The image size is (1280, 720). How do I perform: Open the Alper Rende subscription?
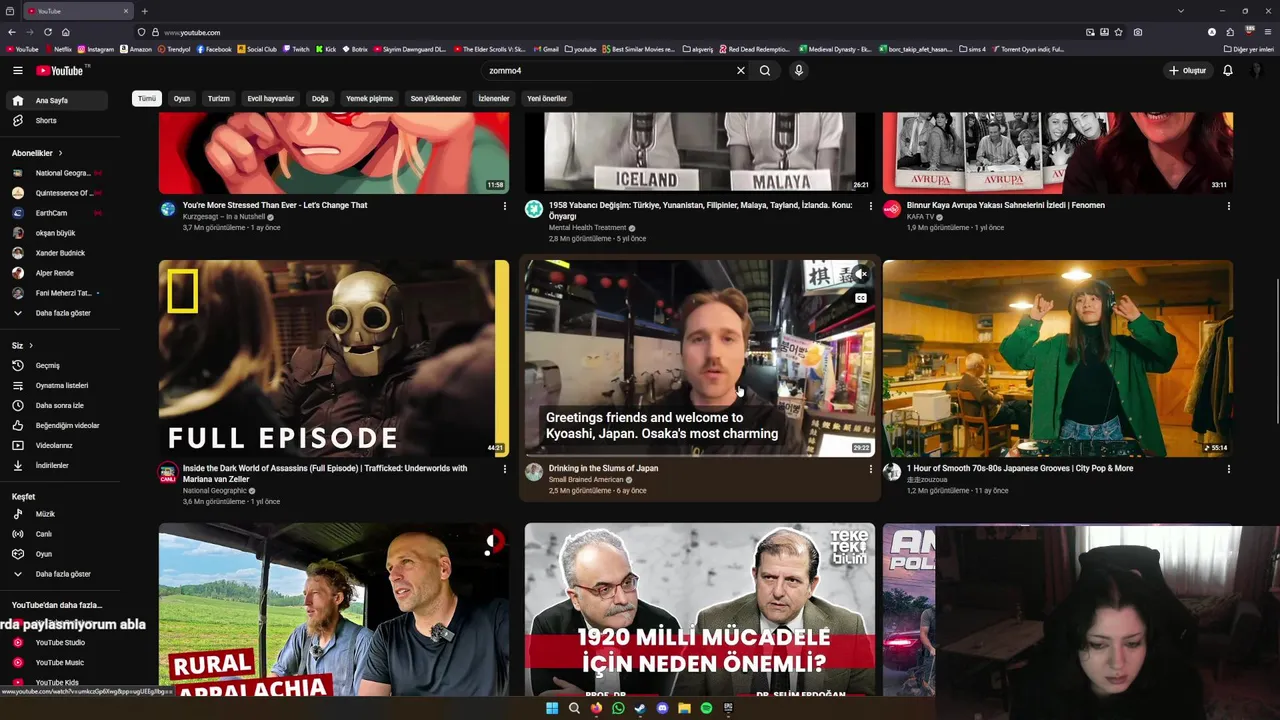pyautogui.click(x=56, y=273)
